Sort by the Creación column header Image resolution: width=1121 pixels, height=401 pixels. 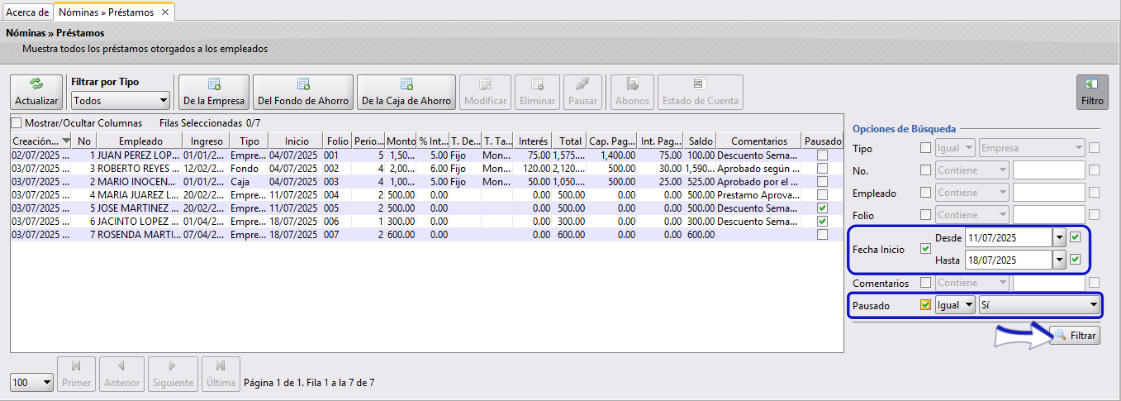click(x=41, y=141)
